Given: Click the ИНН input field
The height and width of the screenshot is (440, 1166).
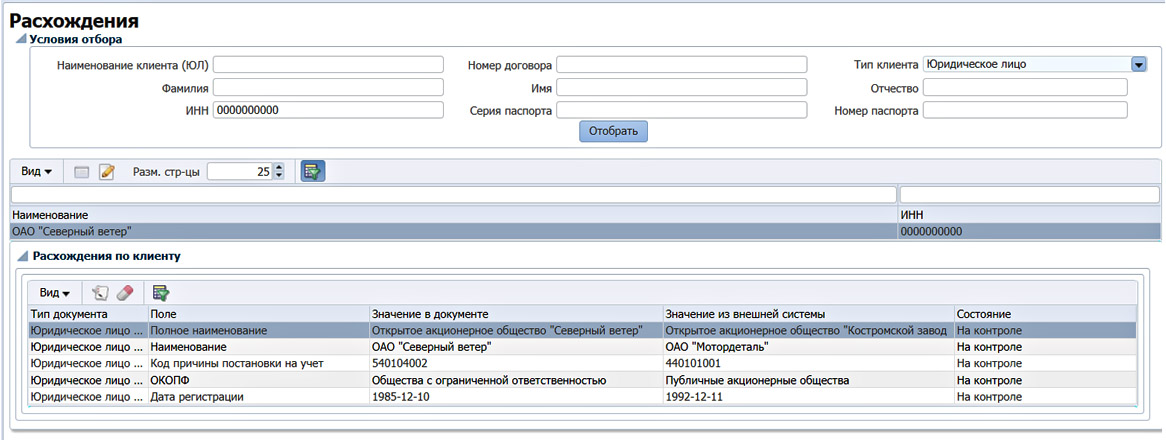Looking at the screenshot, I should (x=327, y=110).
